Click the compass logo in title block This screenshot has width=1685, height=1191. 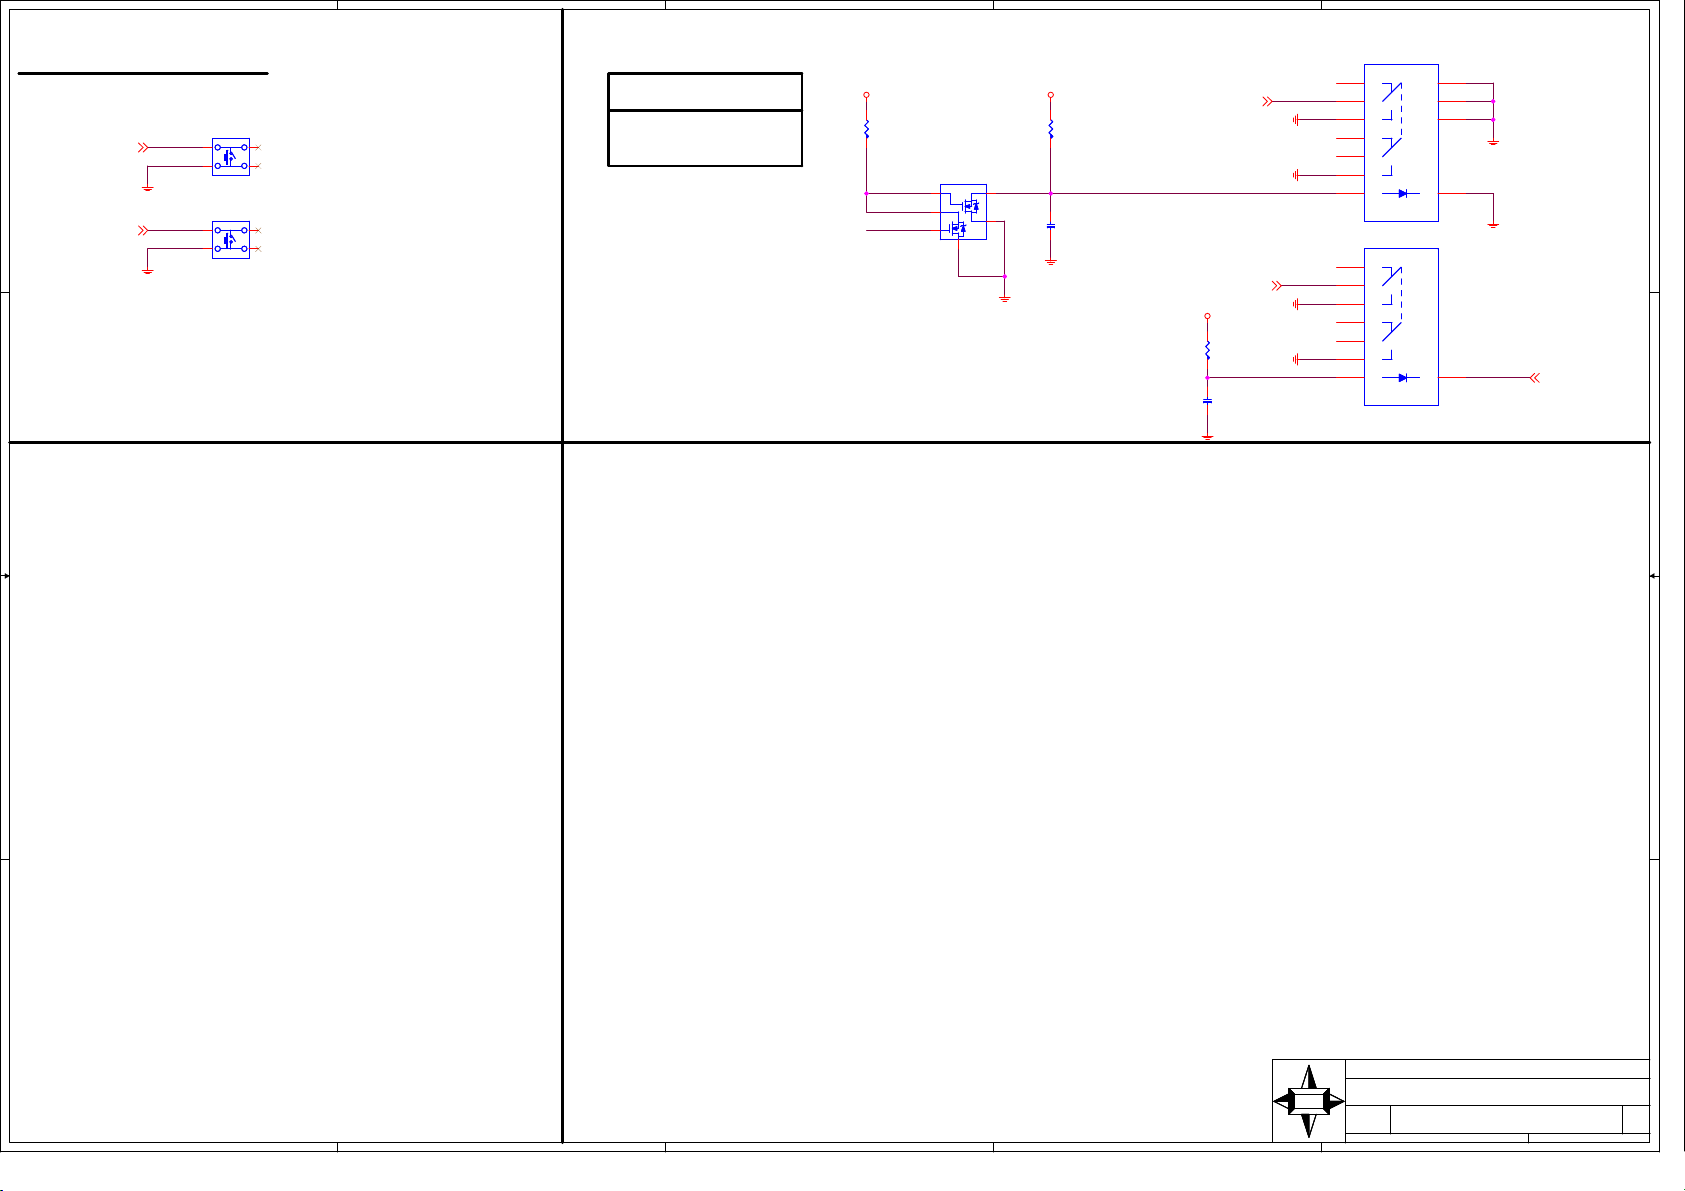1308,1100
